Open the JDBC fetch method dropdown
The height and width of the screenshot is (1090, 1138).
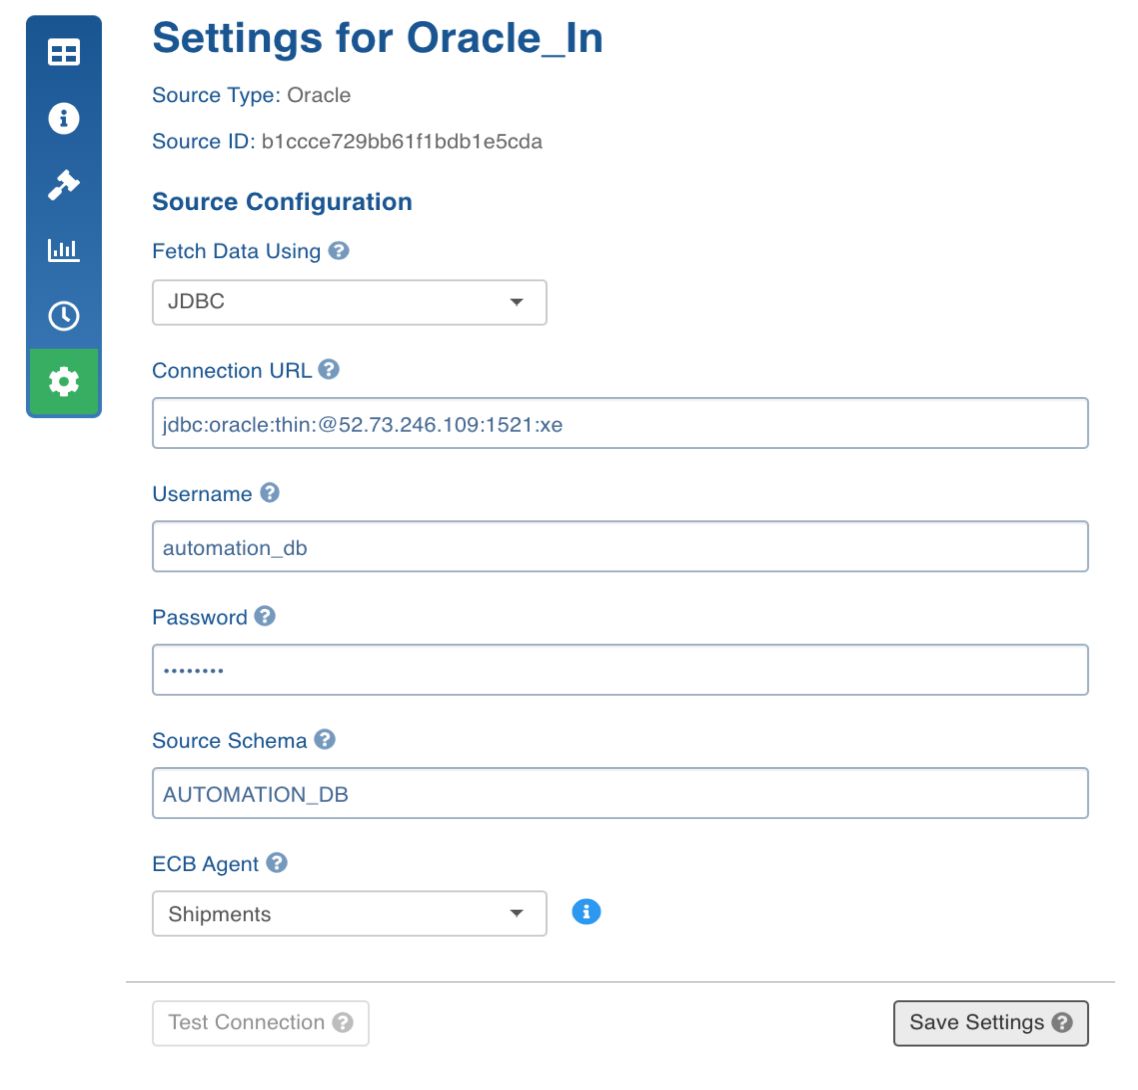tap(349, 302)
